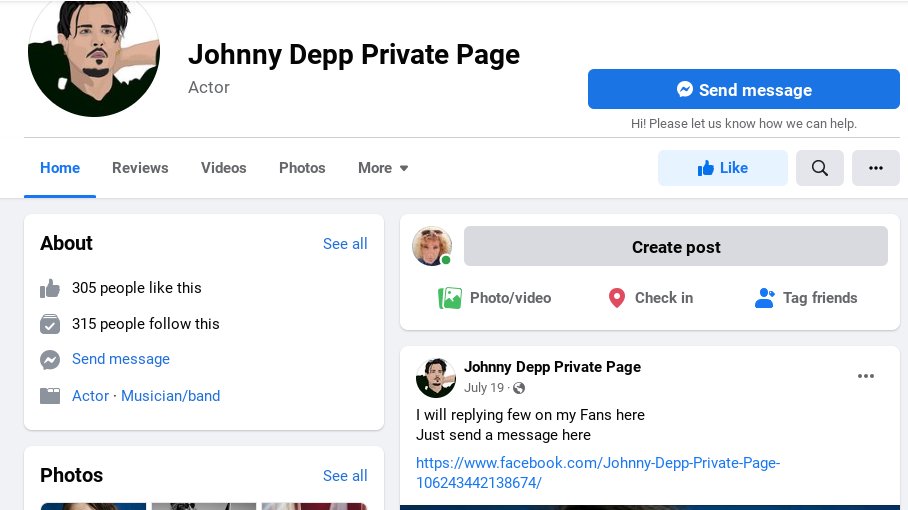908x510 pixels.
Task: Like the page with the Like button
Action: pos(723,168)
